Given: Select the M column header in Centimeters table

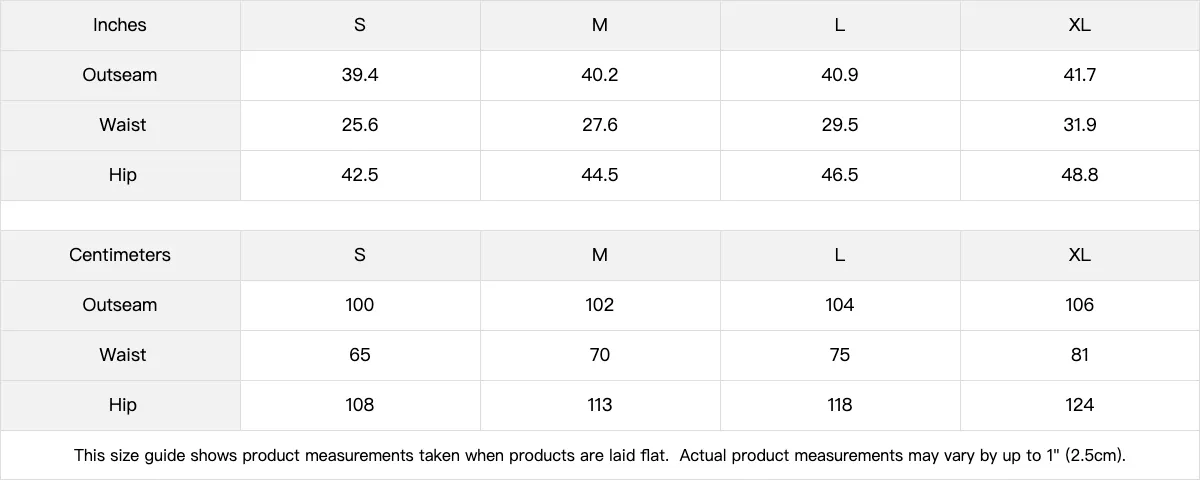Looking at the screenshot, I should [x=600, y=255].
